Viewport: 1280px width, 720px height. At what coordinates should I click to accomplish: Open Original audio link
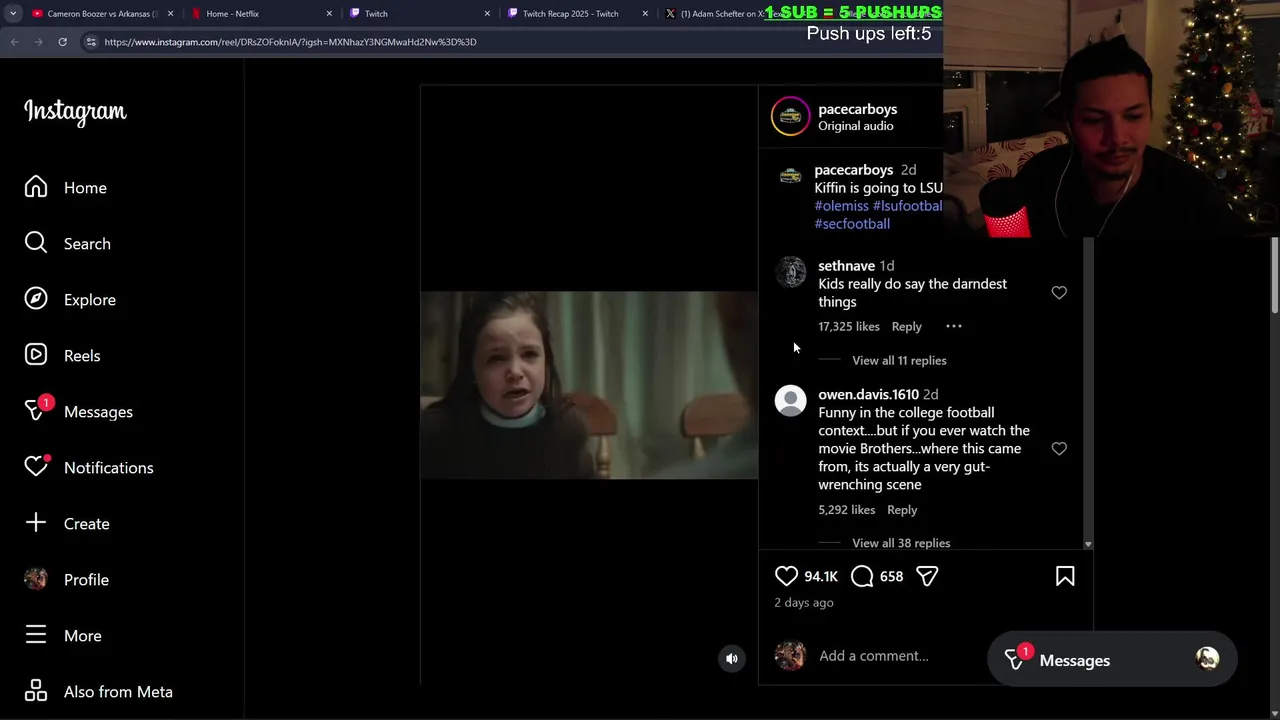[856, 126]
